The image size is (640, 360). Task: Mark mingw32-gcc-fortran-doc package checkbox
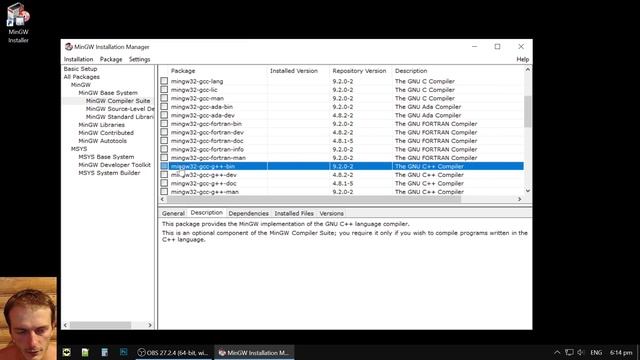coord(164,140)
